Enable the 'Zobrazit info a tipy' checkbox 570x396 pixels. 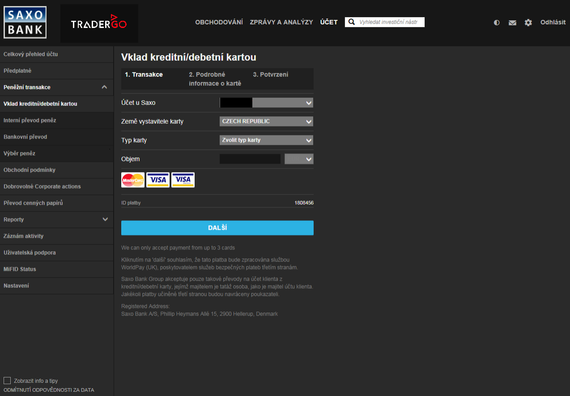[7, 380]
